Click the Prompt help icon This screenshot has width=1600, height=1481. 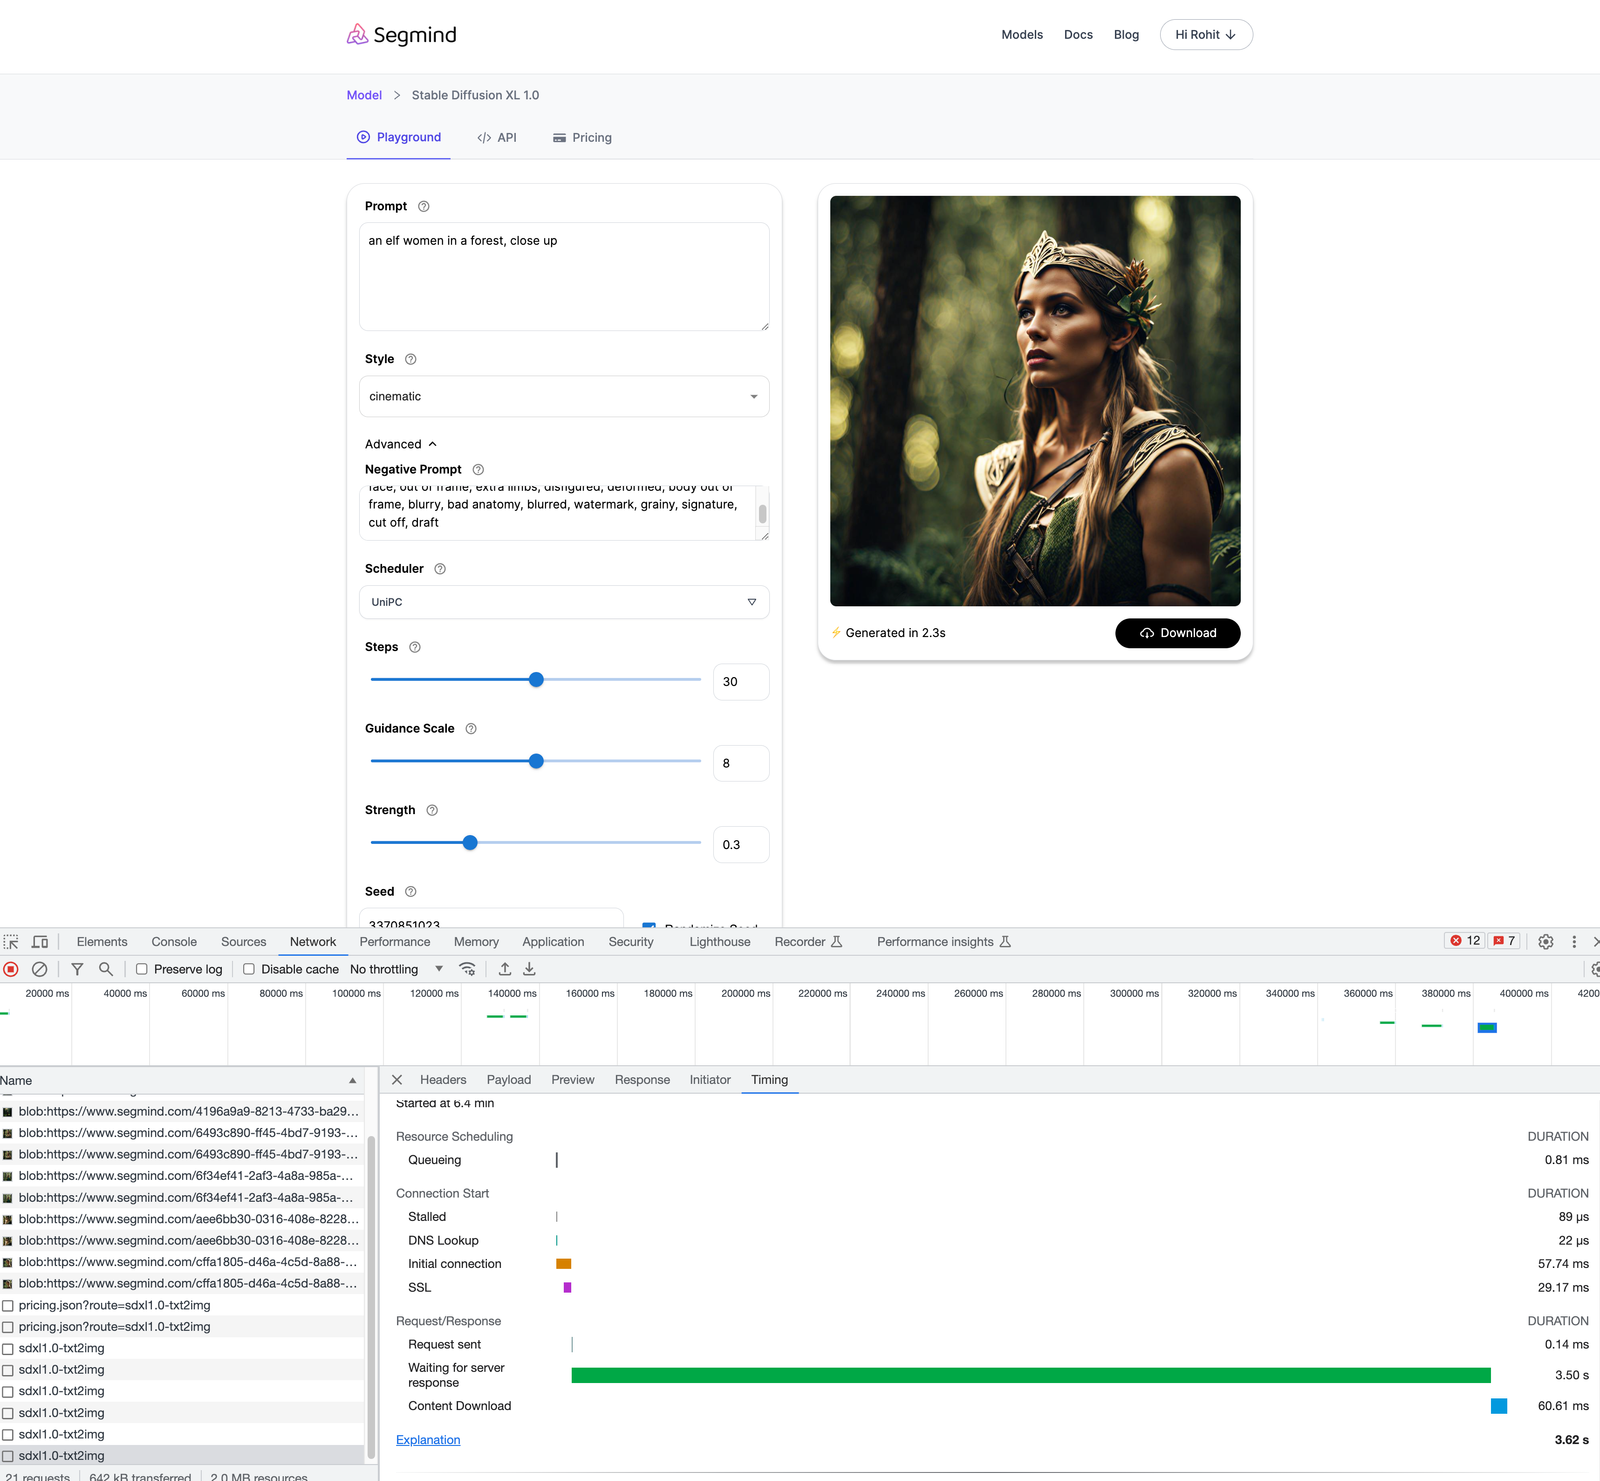(423, 206)
